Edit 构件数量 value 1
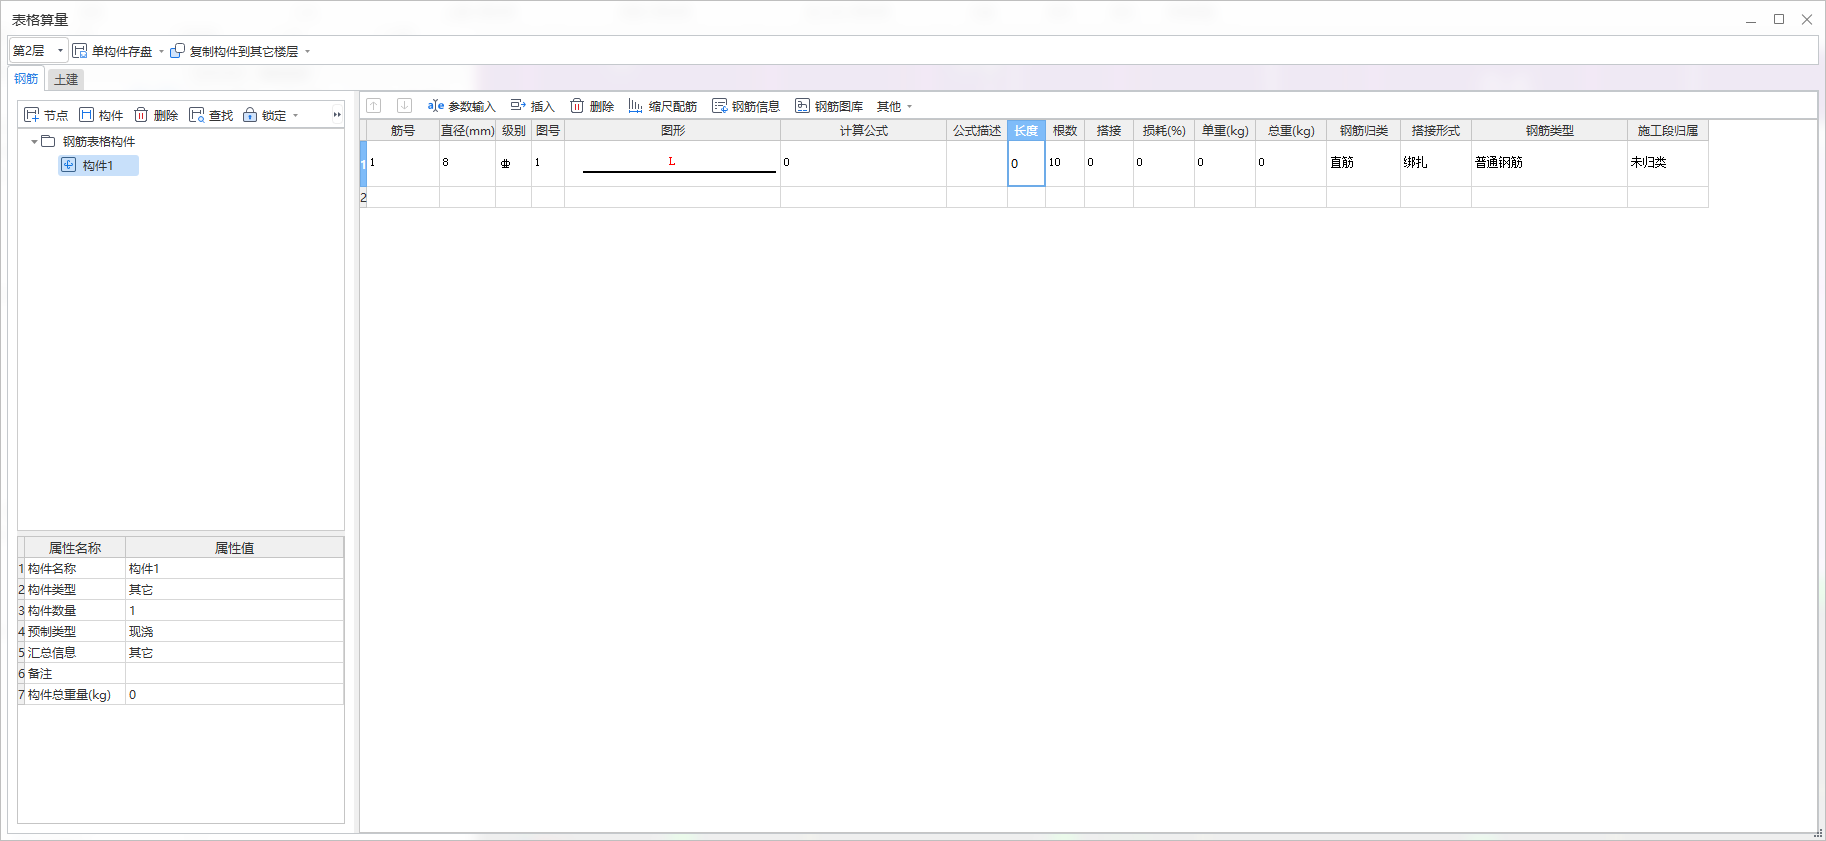The image size is (1826, 841). coord(234,611)
